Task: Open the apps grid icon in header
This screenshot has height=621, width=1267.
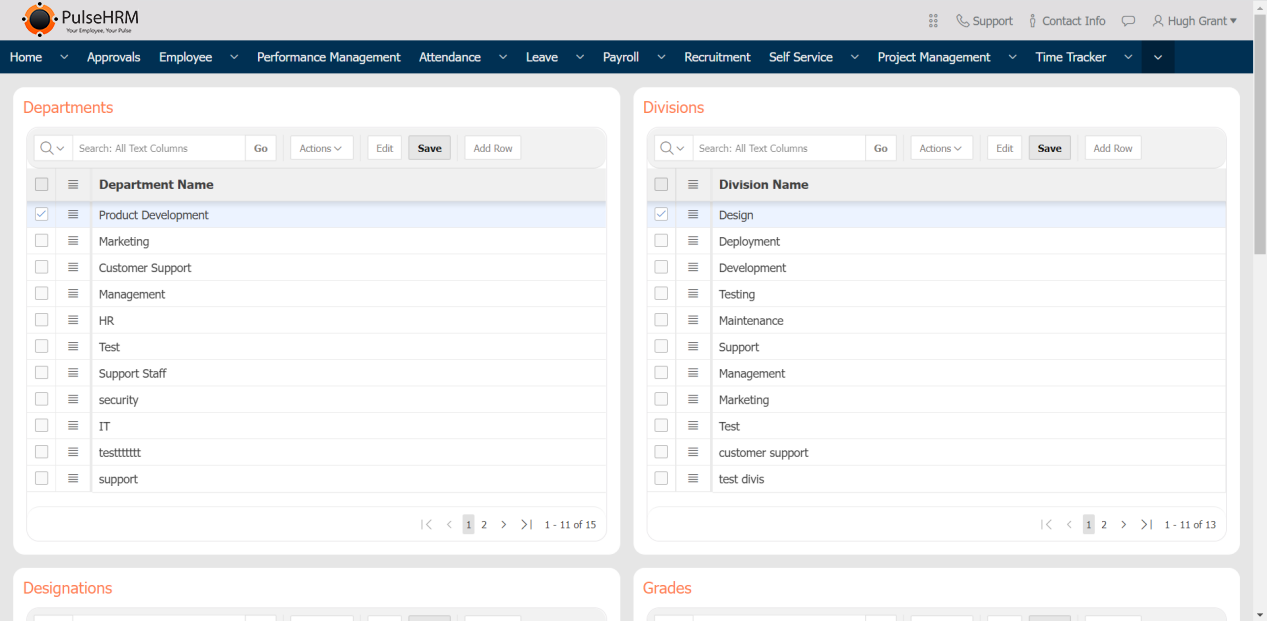Action: 933,21
